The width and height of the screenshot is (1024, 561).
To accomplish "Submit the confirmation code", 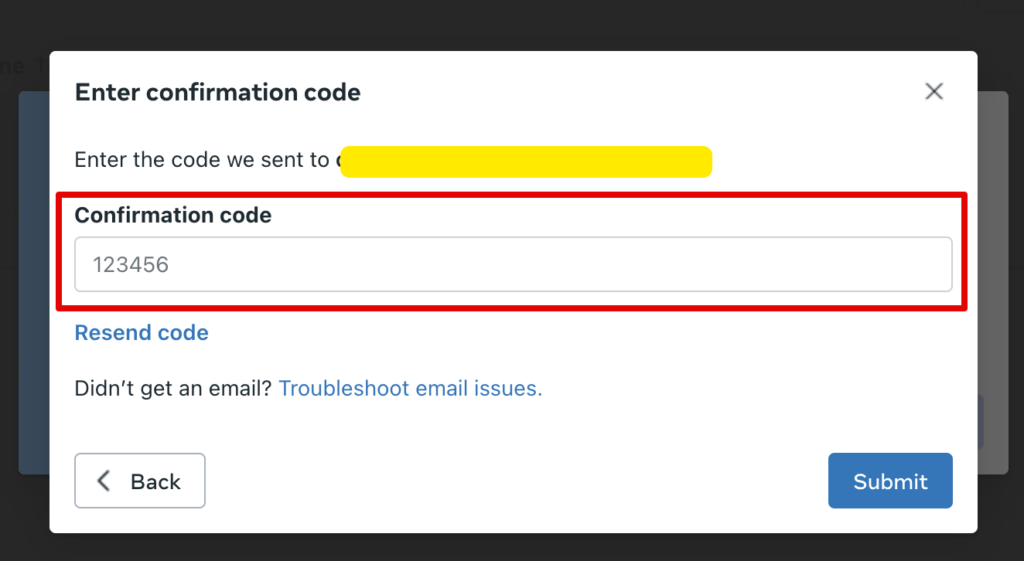I will [890, 481].
